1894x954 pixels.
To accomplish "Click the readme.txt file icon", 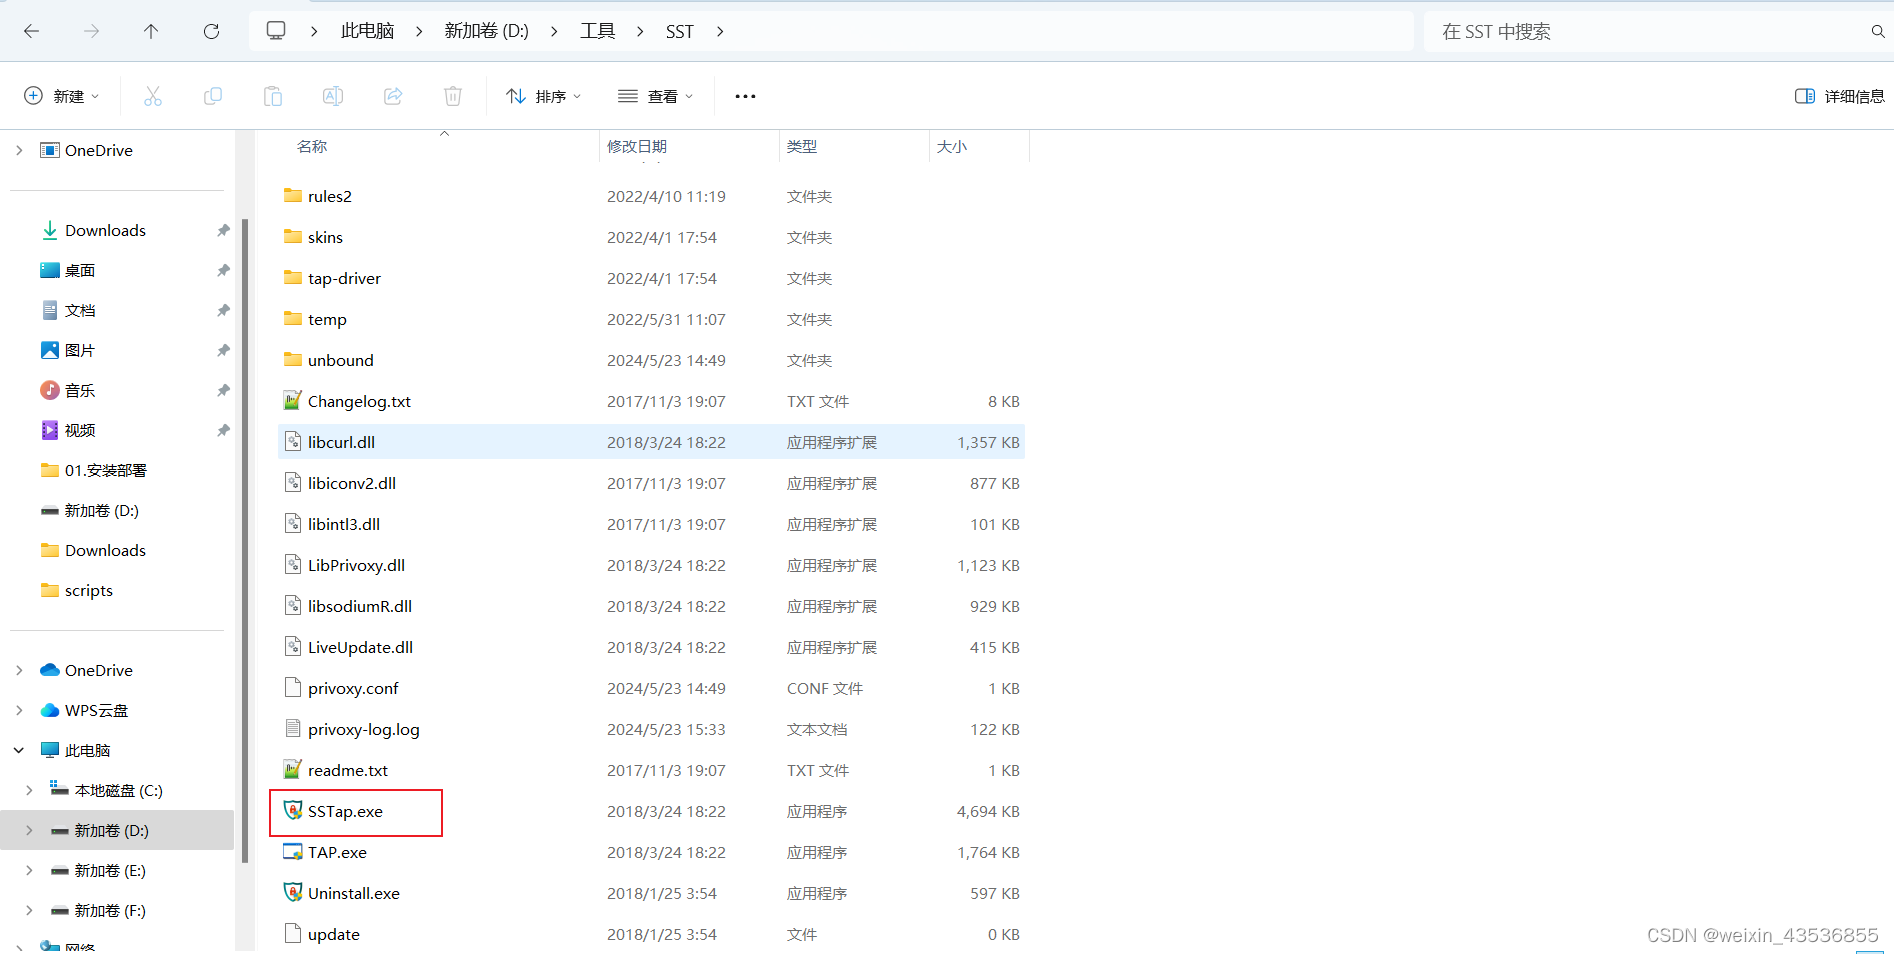I will 293,770.
